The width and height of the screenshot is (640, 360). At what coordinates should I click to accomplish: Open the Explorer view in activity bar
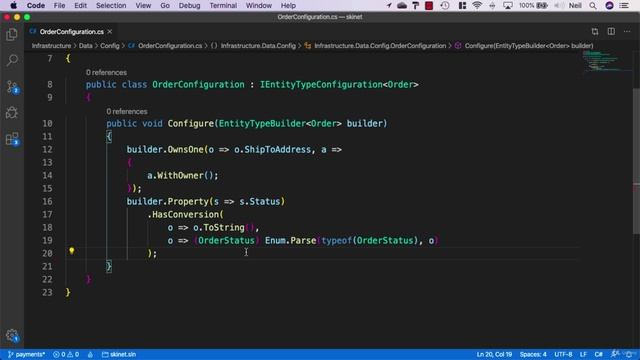[x=12, y=34]
